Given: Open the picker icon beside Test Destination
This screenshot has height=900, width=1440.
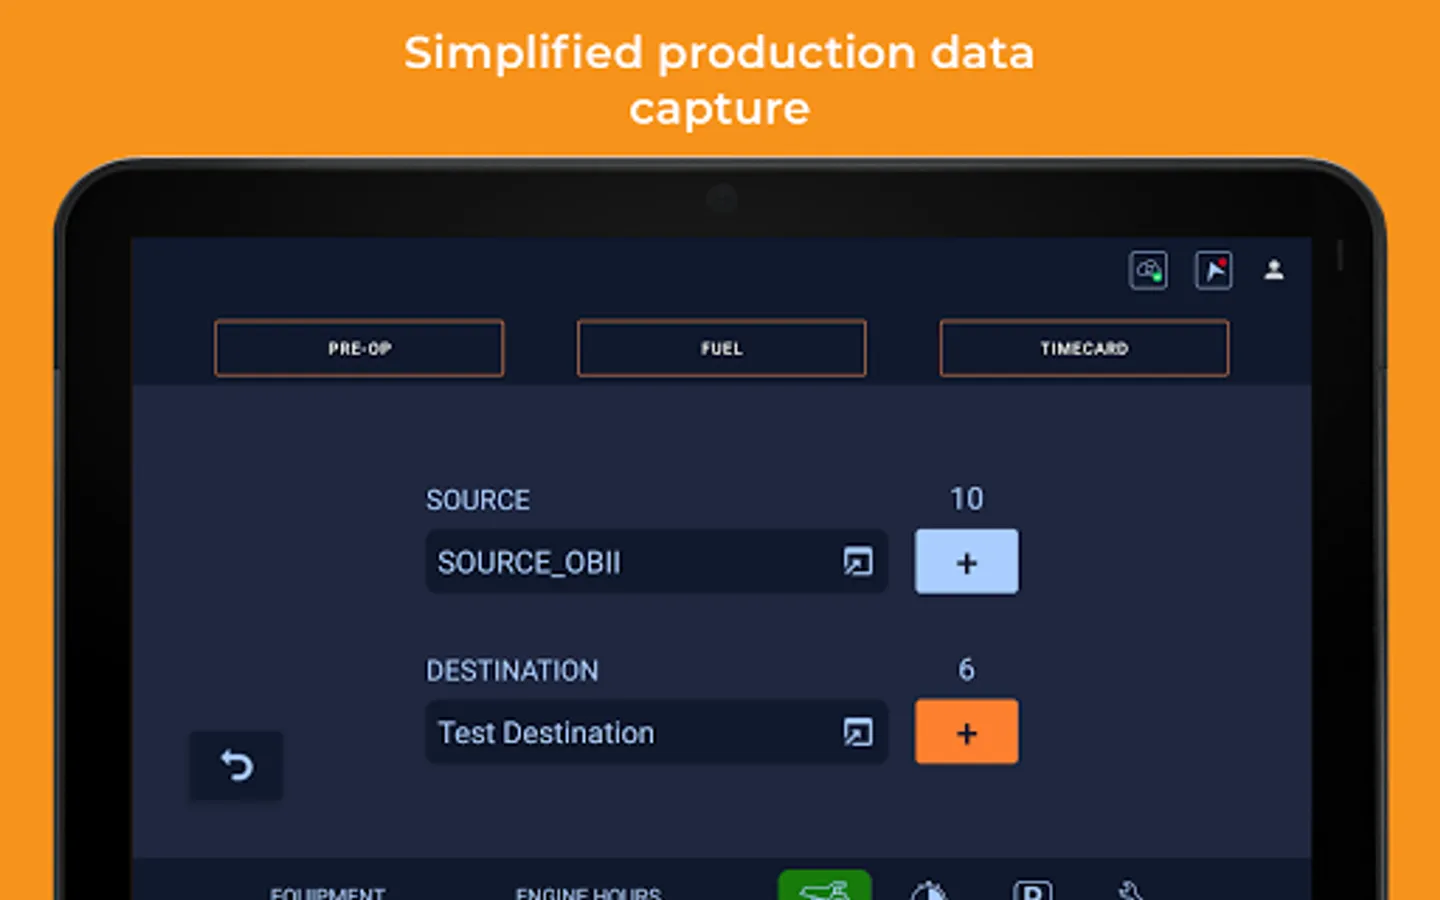Looking at the screenshot, I should tap(857, 733).
